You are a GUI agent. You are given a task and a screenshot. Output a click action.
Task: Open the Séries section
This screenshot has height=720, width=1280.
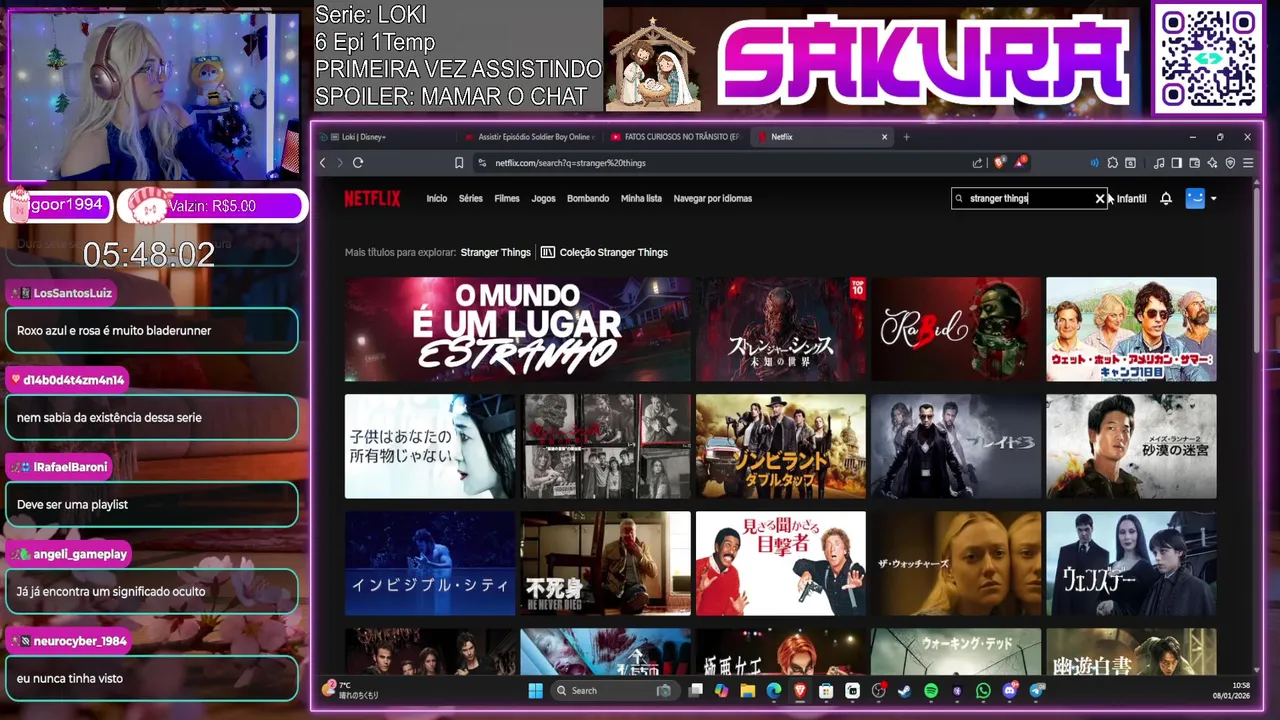(471, 198)
